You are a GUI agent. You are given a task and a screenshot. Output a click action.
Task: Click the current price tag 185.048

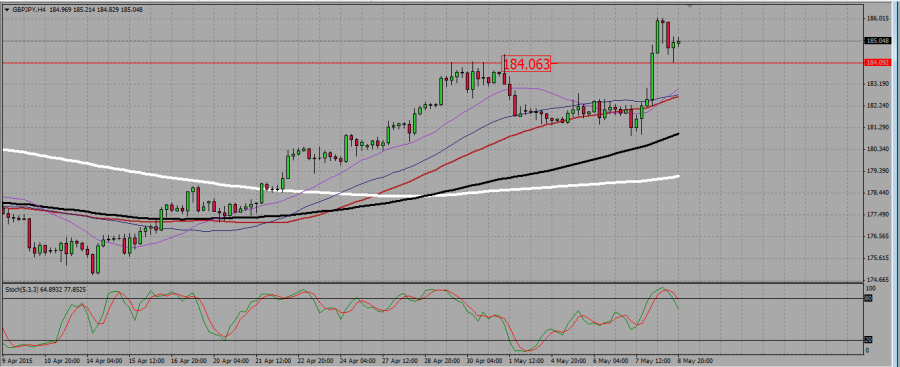(878, 41)
